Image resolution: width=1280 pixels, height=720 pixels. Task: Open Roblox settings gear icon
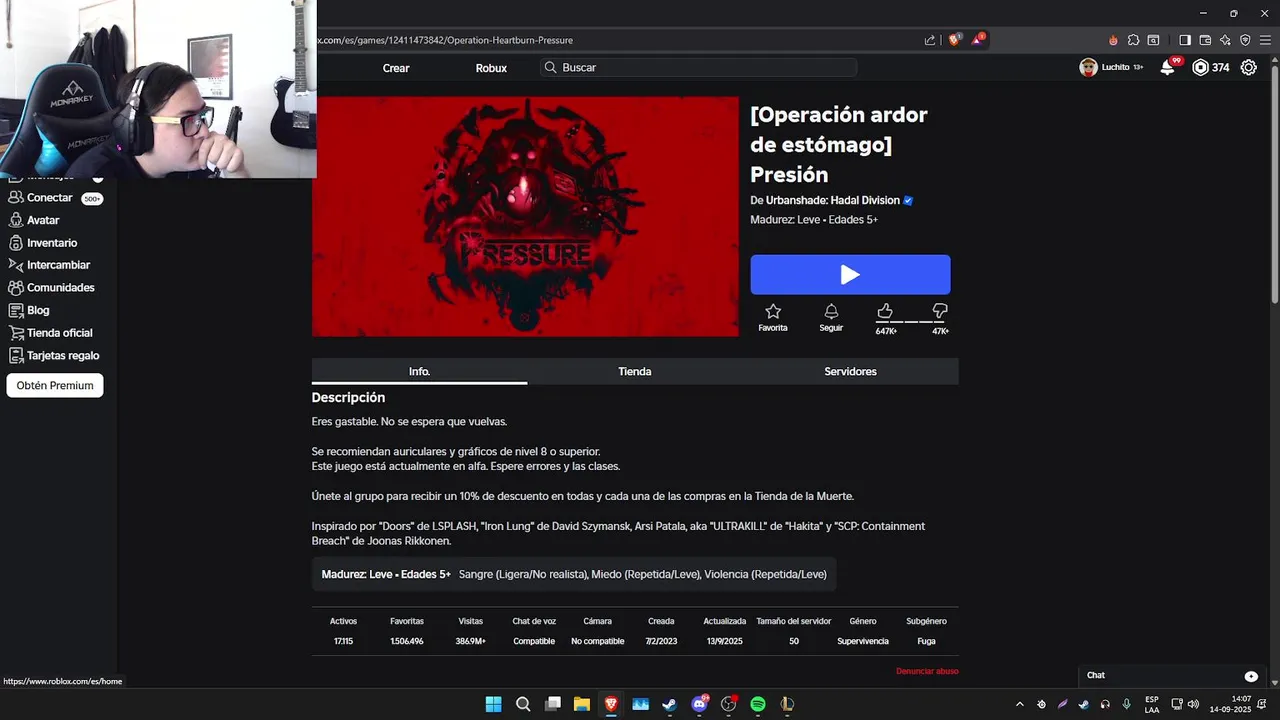pyautogui.click(x=1249, y=67)
